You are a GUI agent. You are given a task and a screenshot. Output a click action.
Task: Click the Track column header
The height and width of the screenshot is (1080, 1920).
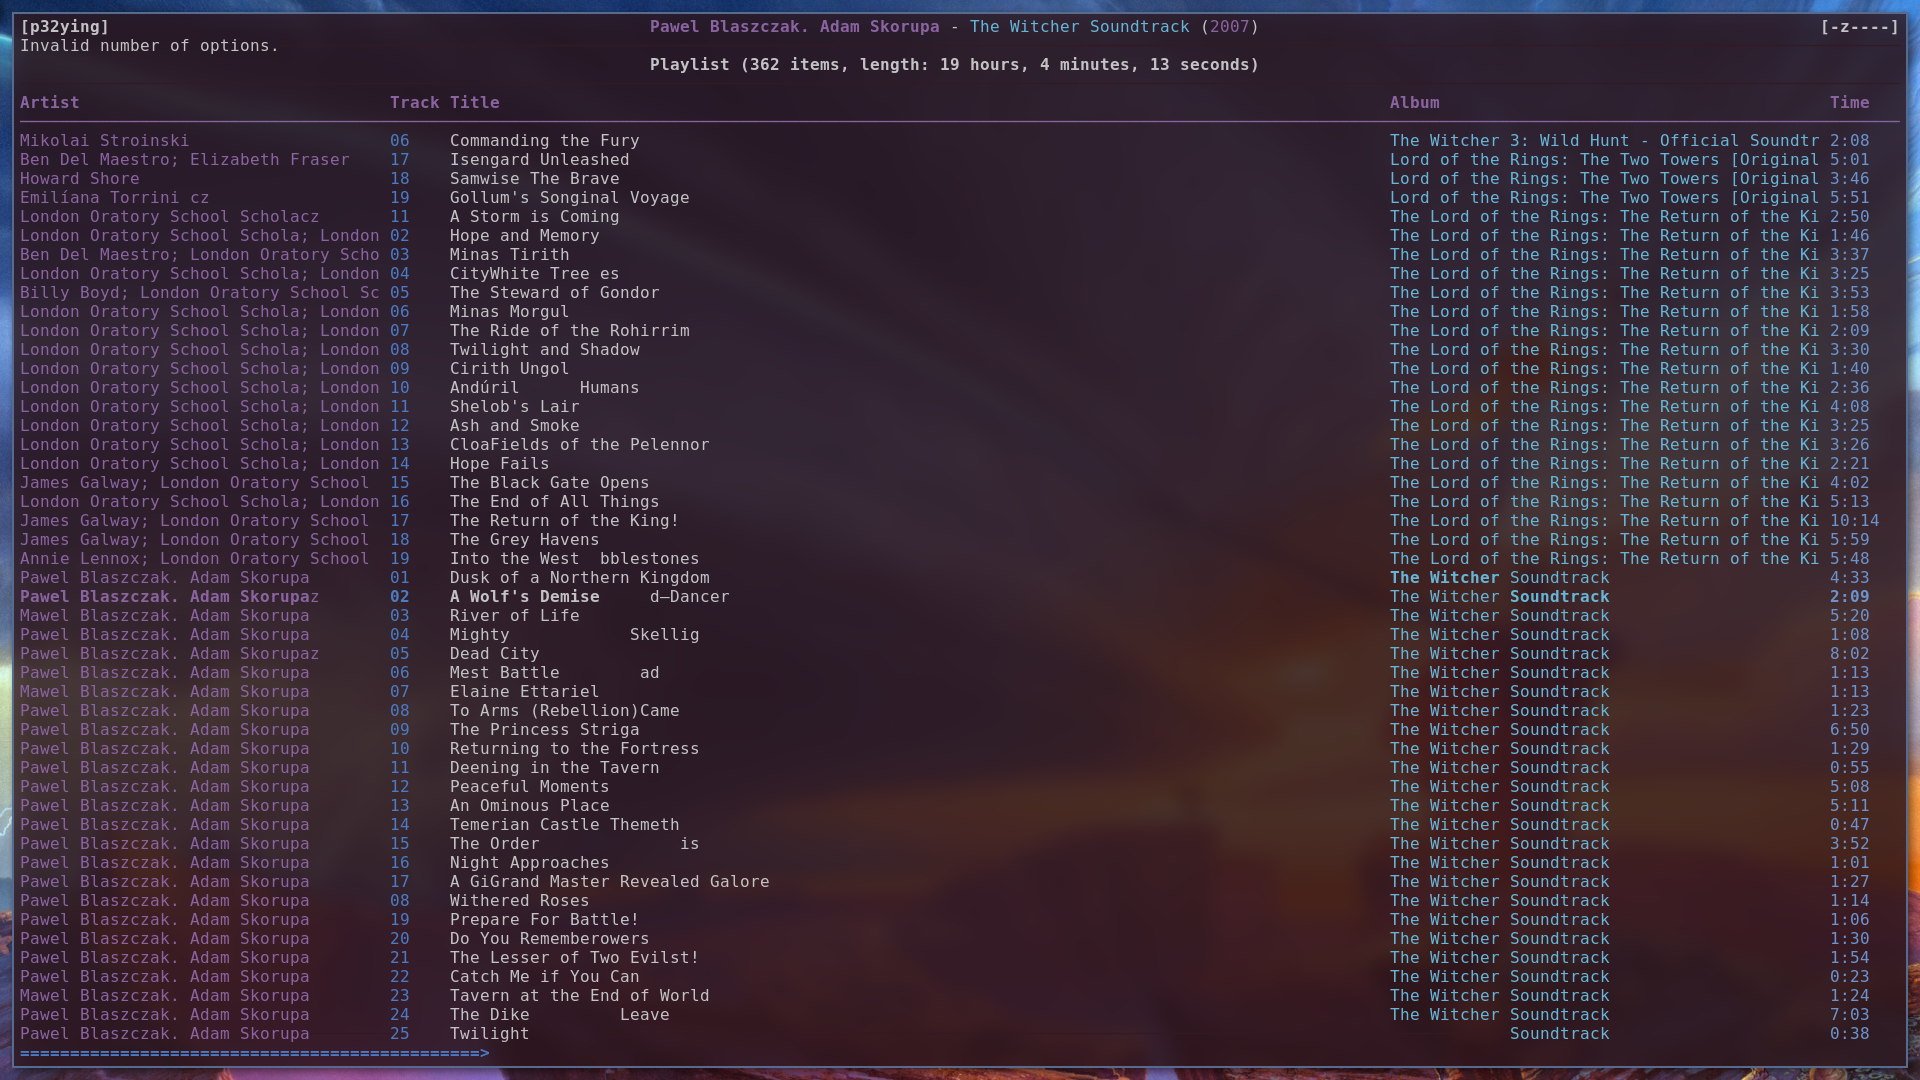pyautogui.click(x=416, y=102)
